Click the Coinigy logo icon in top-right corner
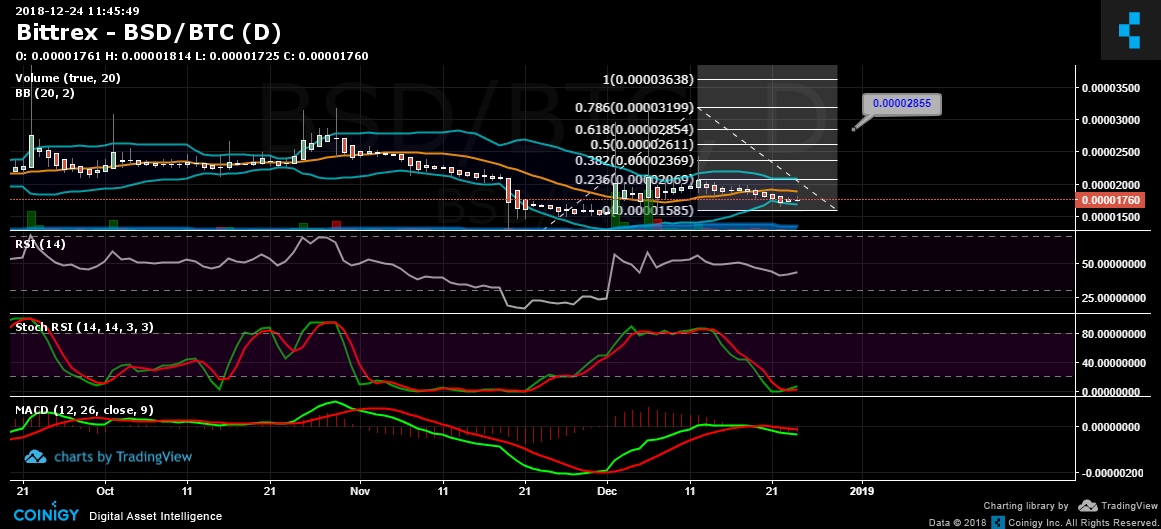 tap(1129, 30)
